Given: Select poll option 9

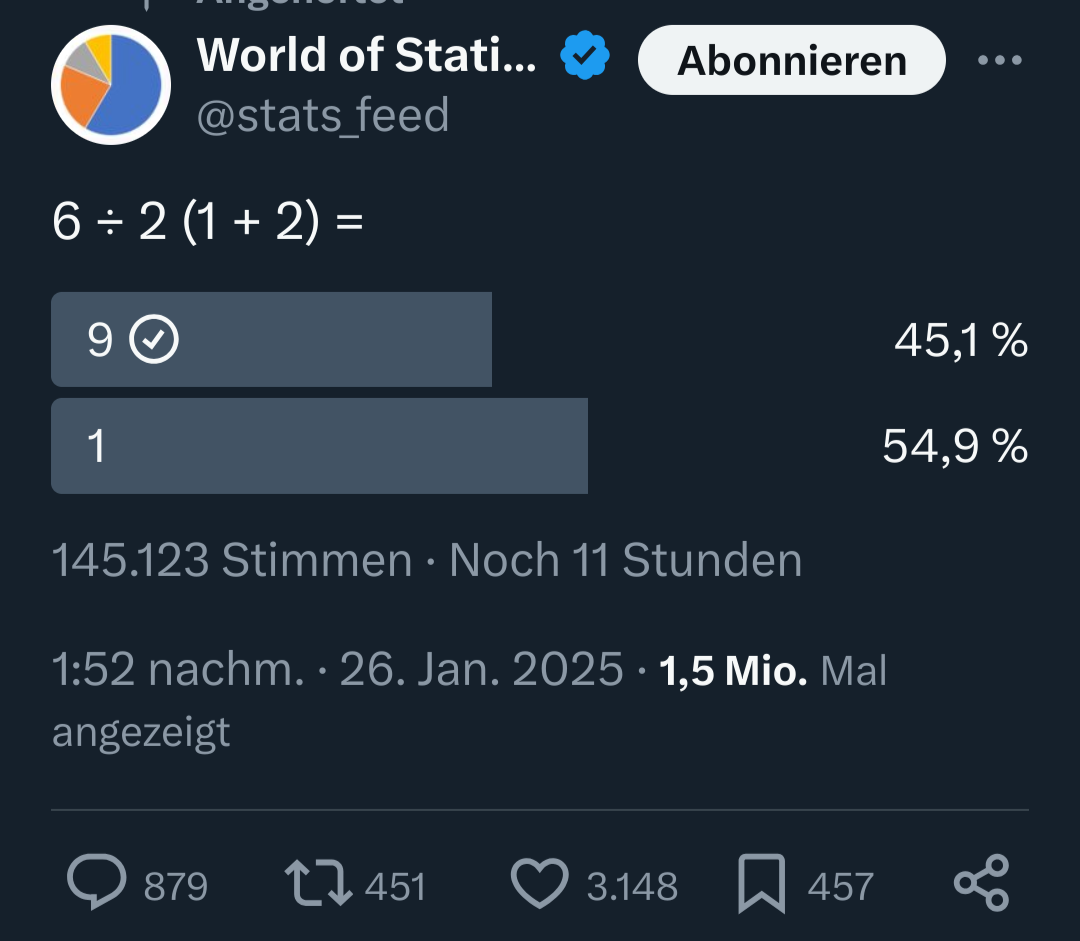Looking at the screenshot, I should [271, 339].
